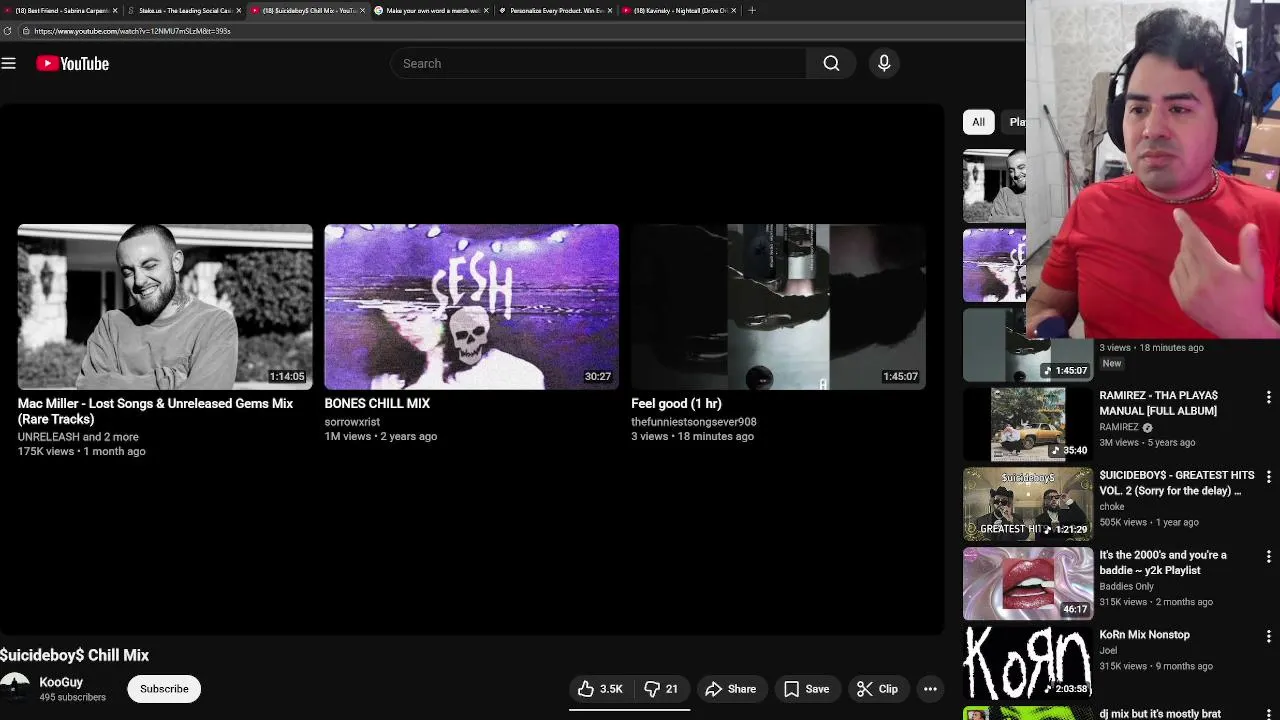
Task: Switch to Personalize Every Product tab
Action: 555,10
